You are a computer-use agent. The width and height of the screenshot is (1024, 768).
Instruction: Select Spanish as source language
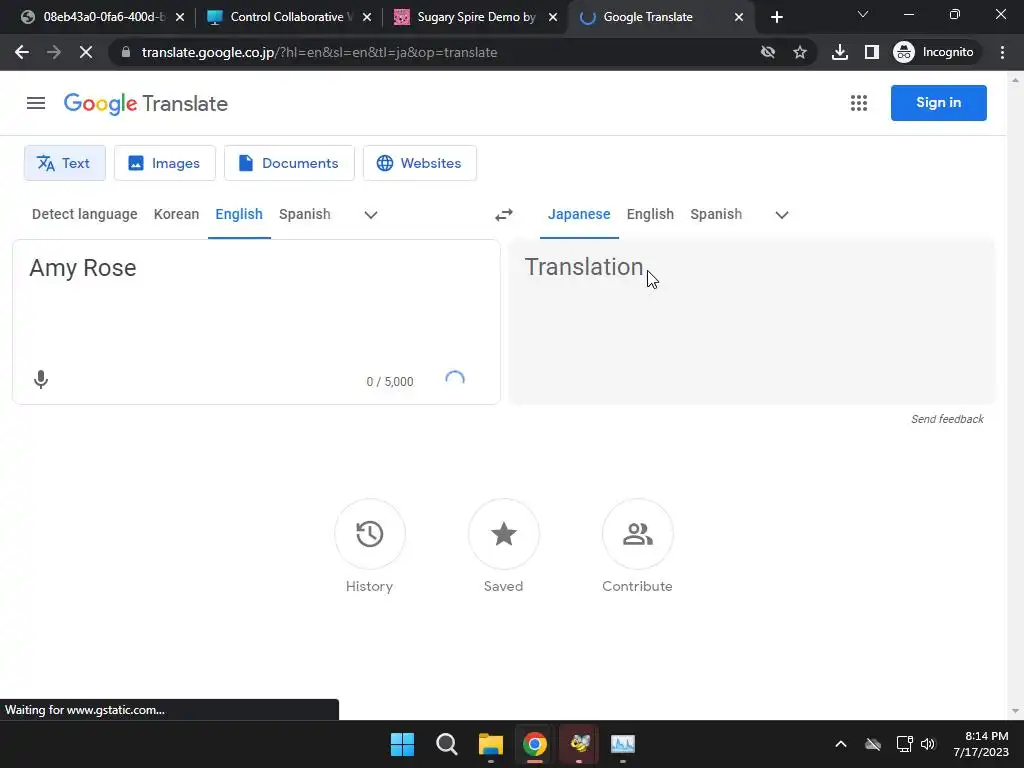pos(304,214)
